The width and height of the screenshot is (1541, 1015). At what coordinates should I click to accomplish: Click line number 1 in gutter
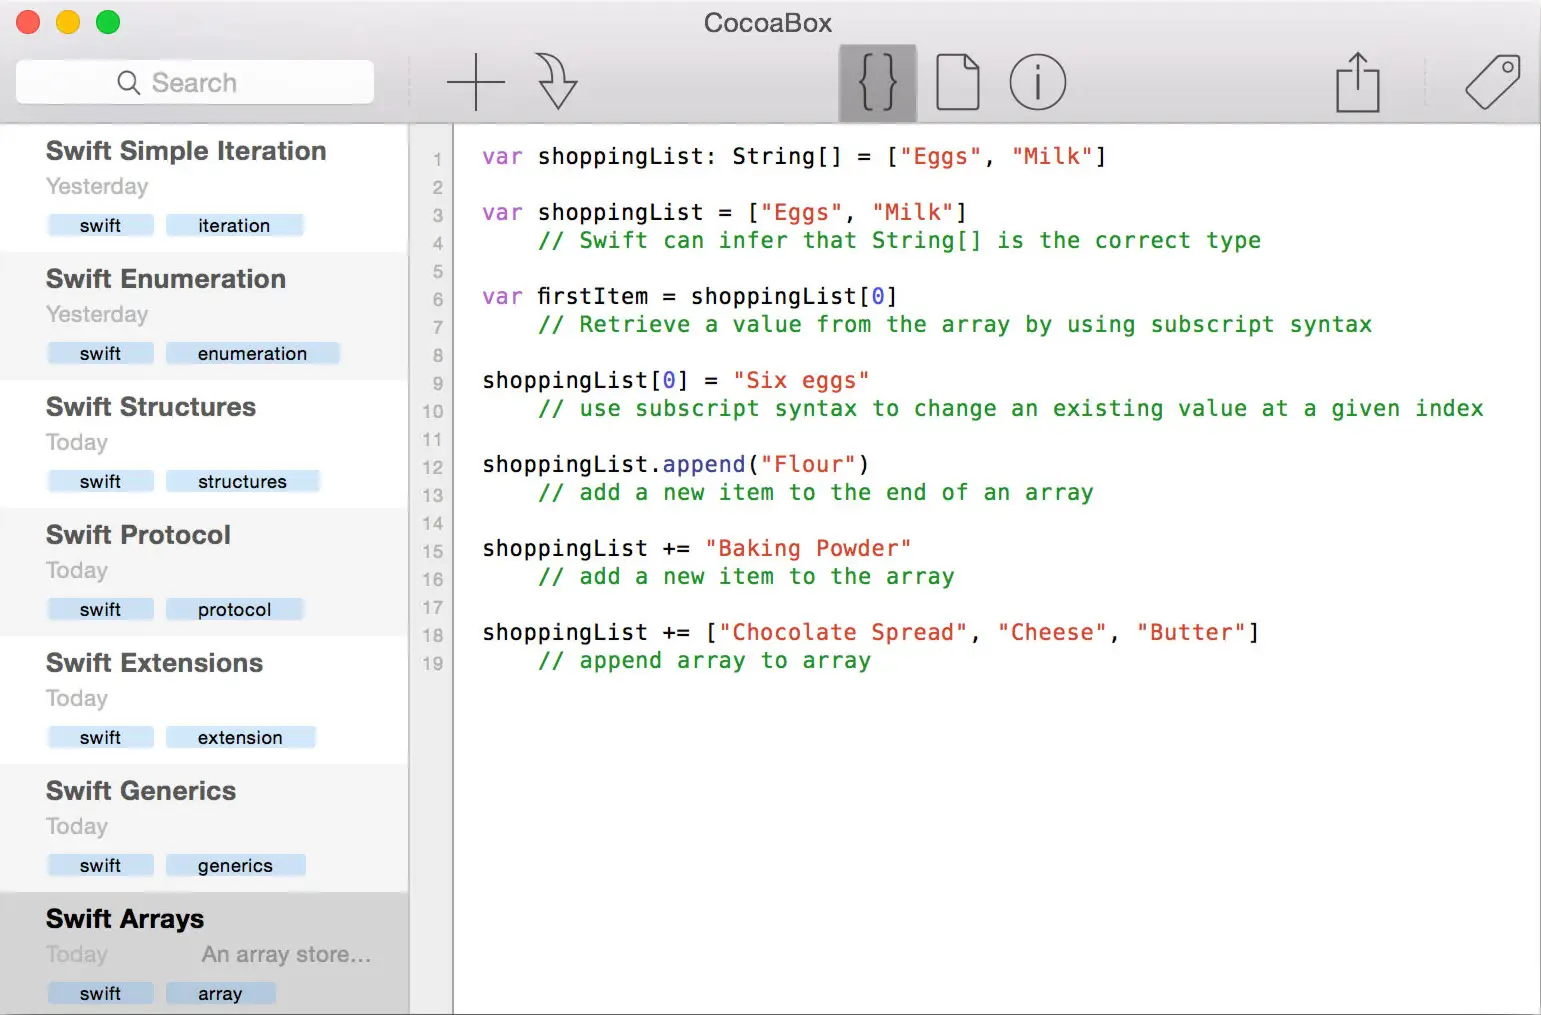tap(437, 160)
